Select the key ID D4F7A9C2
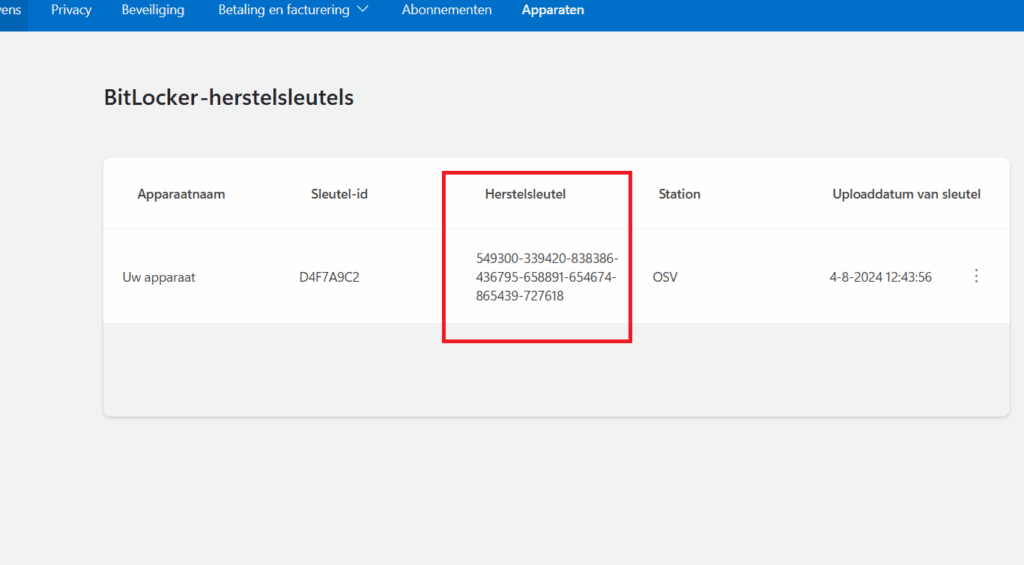The height and width of the screenshot is (565, 1024). [329, 277]
